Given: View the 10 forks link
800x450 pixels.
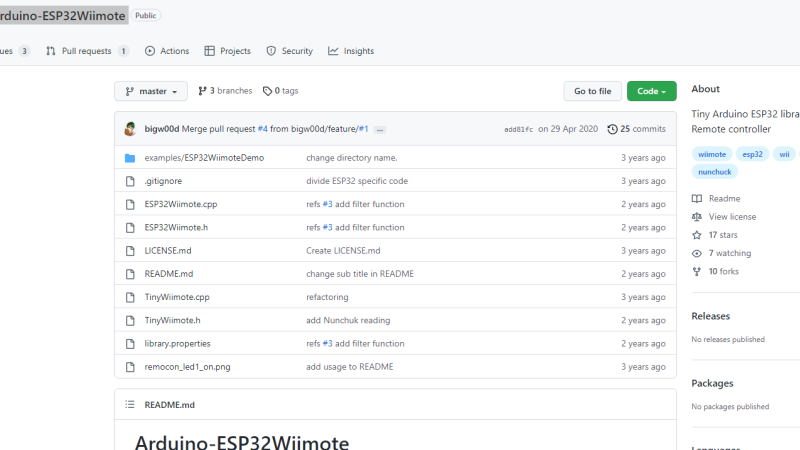Looking at the screenshot, I should (x=715, y=271).
